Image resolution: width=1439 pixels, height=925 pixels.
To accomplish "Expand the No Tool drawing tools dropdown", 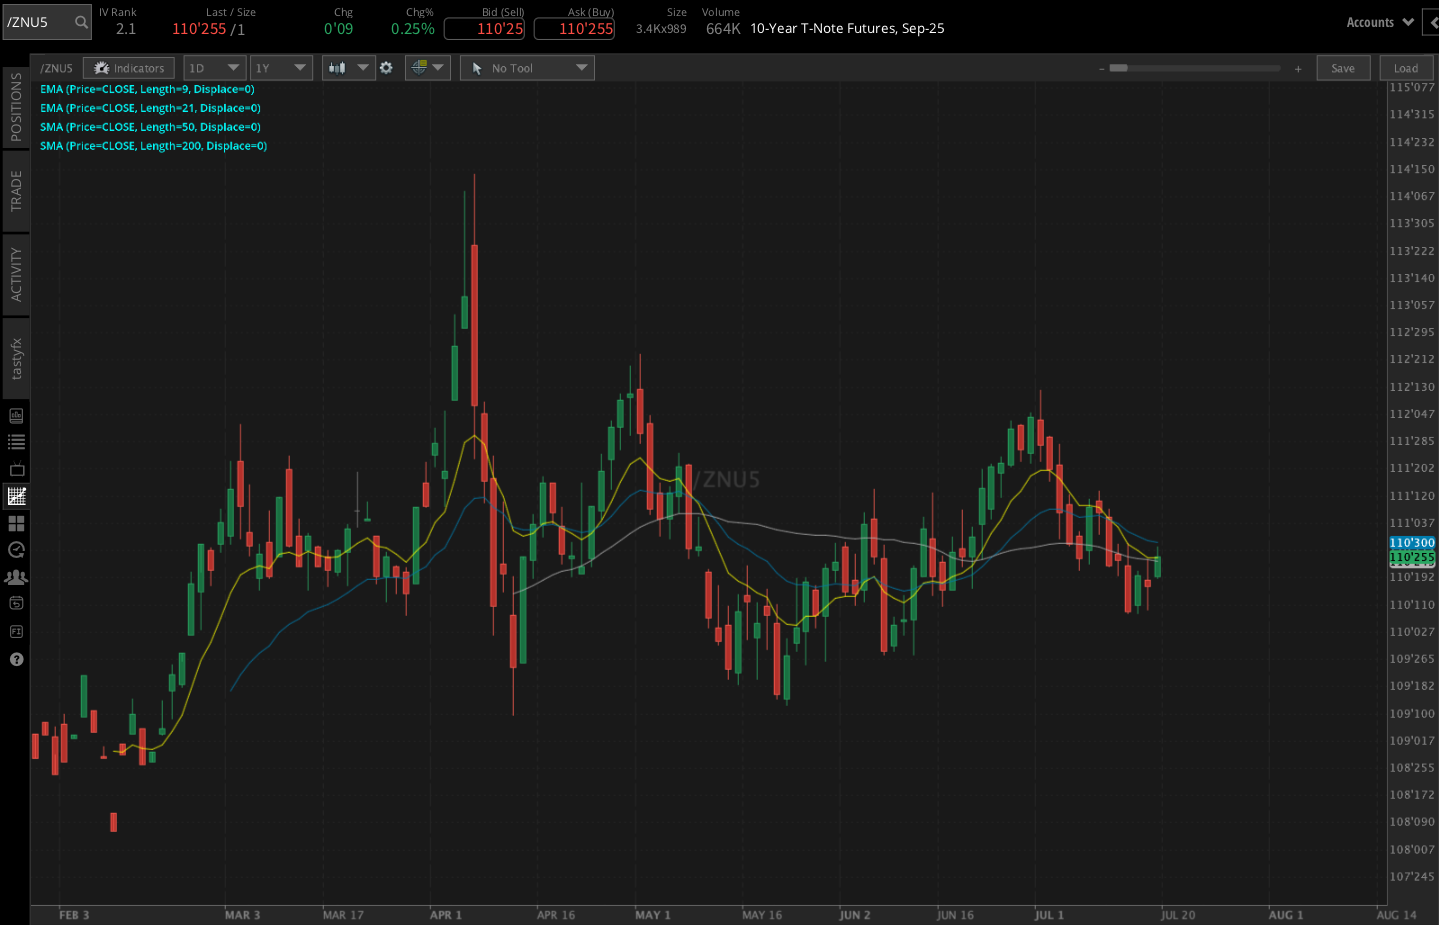I will pyautogui.click(x=527, y=67).
